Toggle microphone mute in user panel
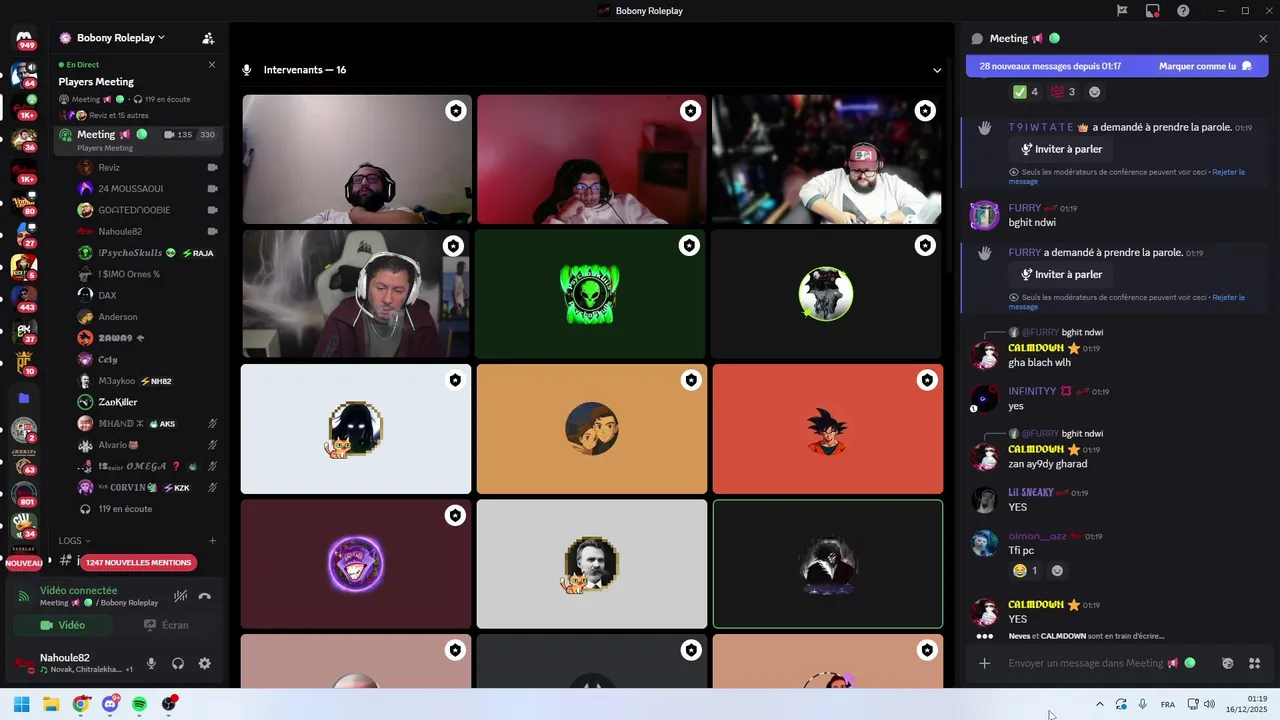This screenshot has width=1280, height=720. pos(151,663)
